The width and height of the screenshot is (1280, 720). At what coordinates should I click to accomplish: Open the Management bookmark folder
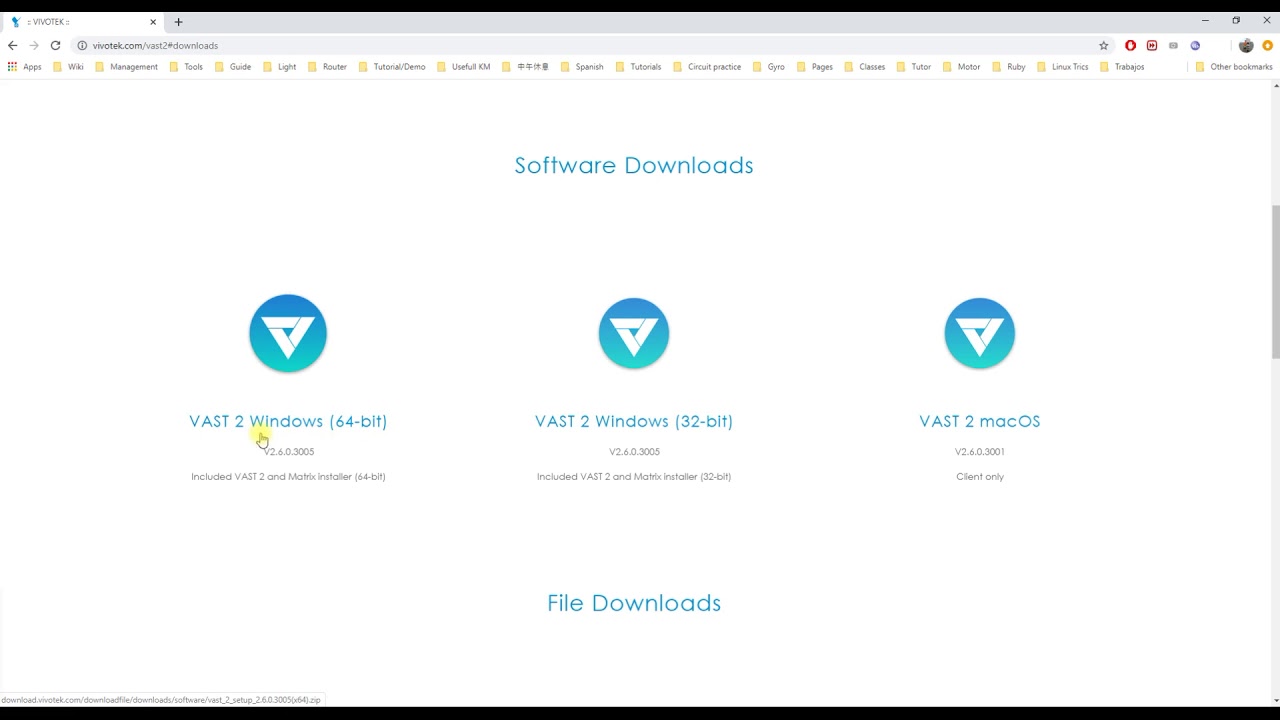(x=126, y=67)
